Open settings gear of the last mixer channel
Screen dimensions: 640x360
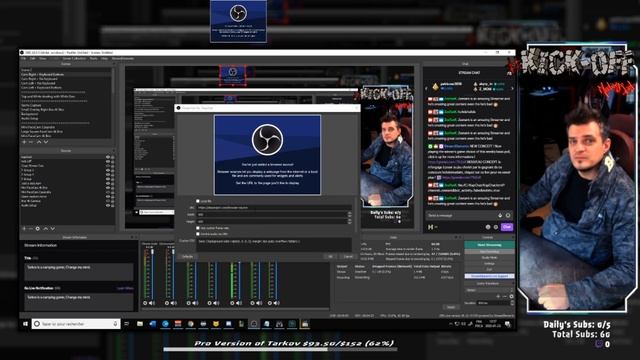(x=270, y=303)
